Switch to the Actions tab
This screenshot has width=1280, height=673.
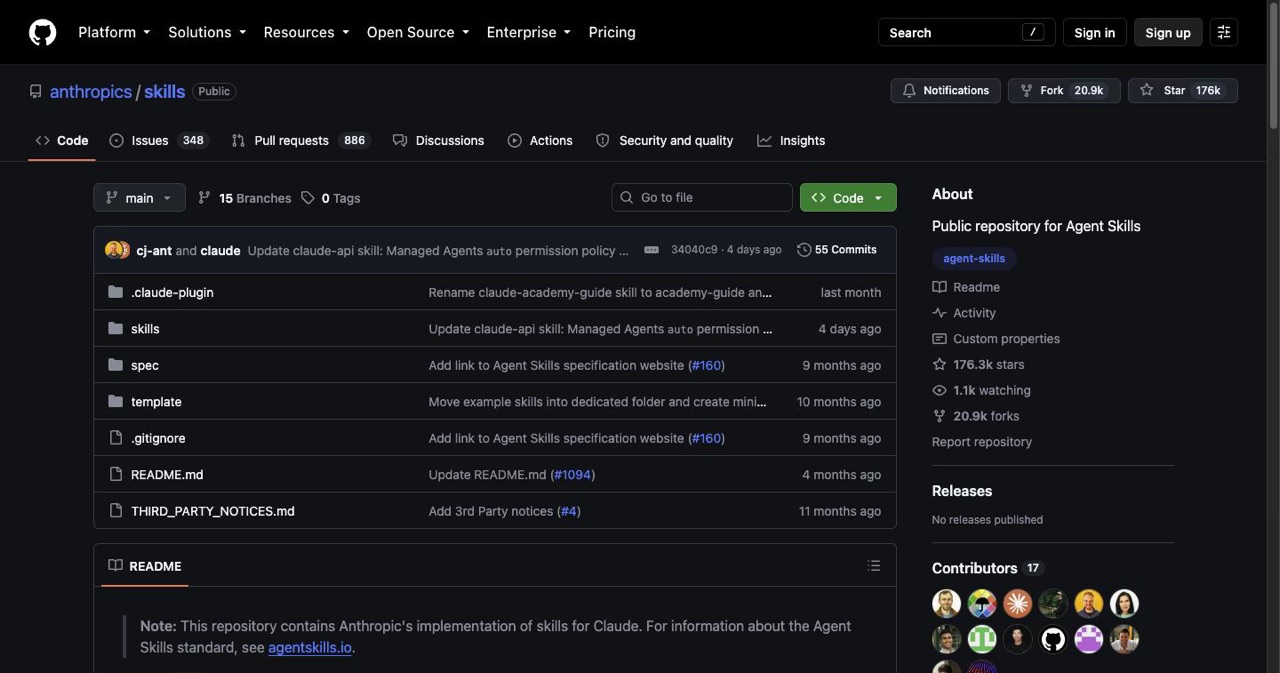click(x=540, y=140)
